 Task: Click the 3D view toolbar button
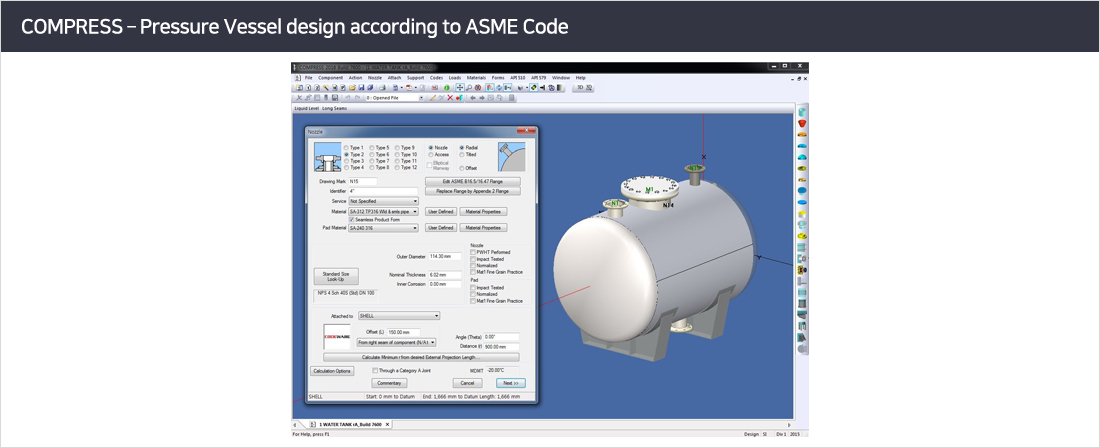[x=580, y=88]
